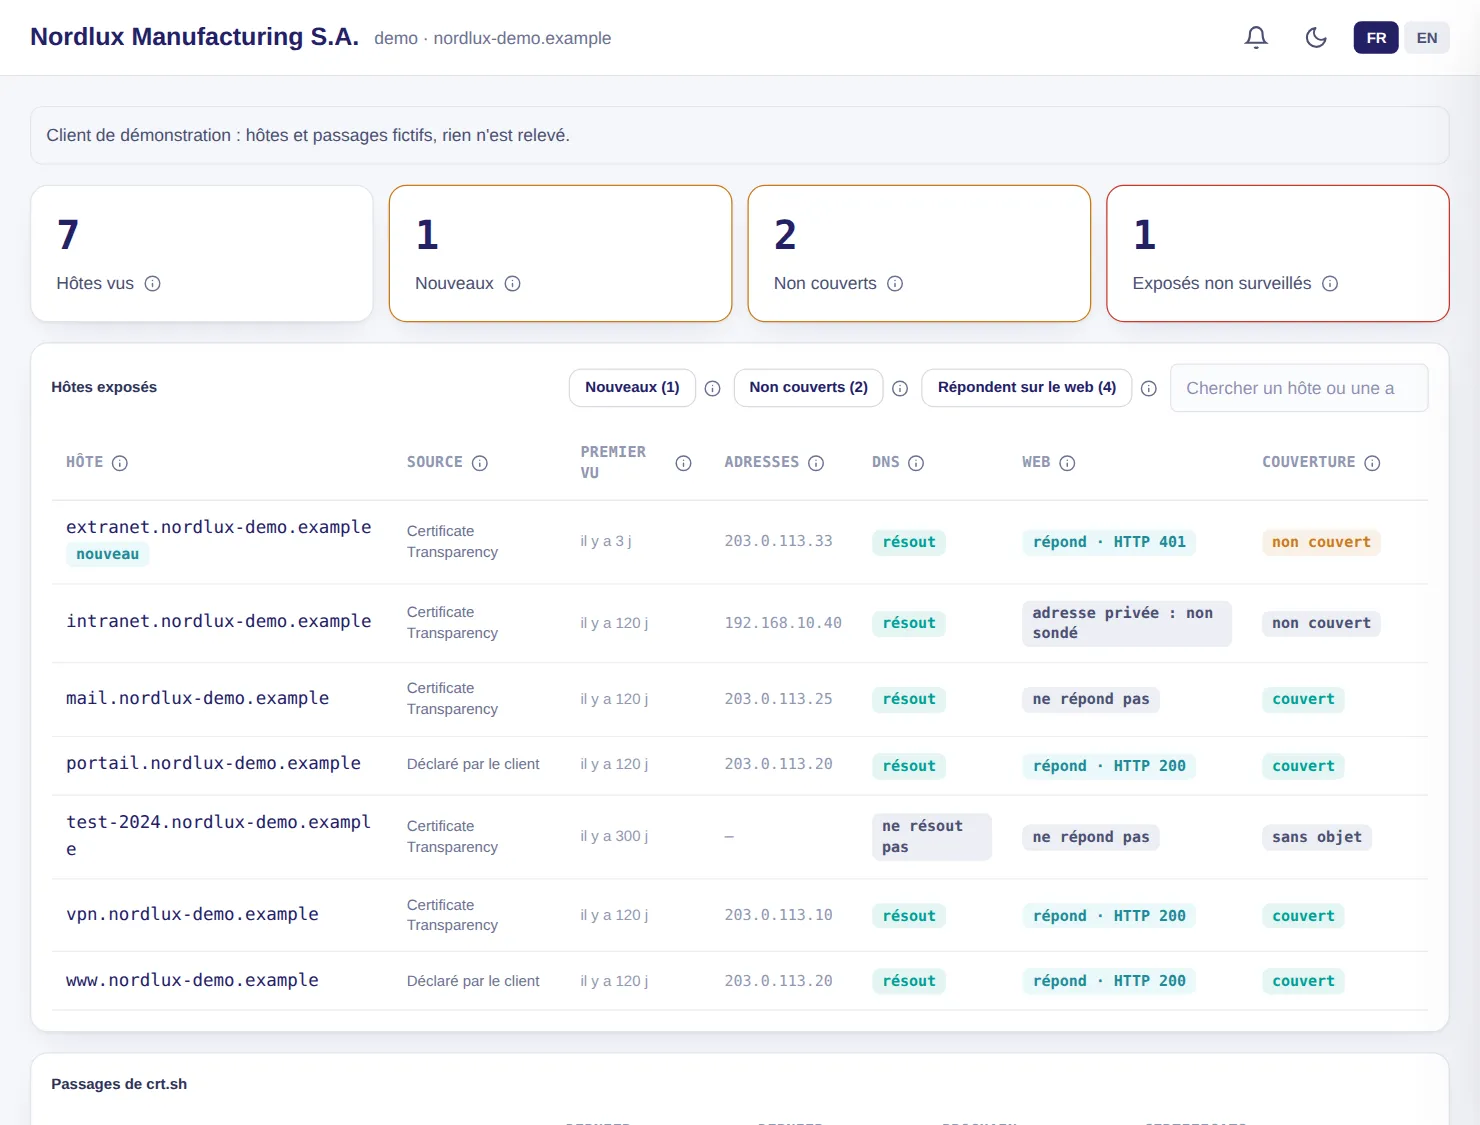Toggle dark mode moon icon
Image resolution: width=1480 pixels, height=1125 pixels.
coord(1316,38)
